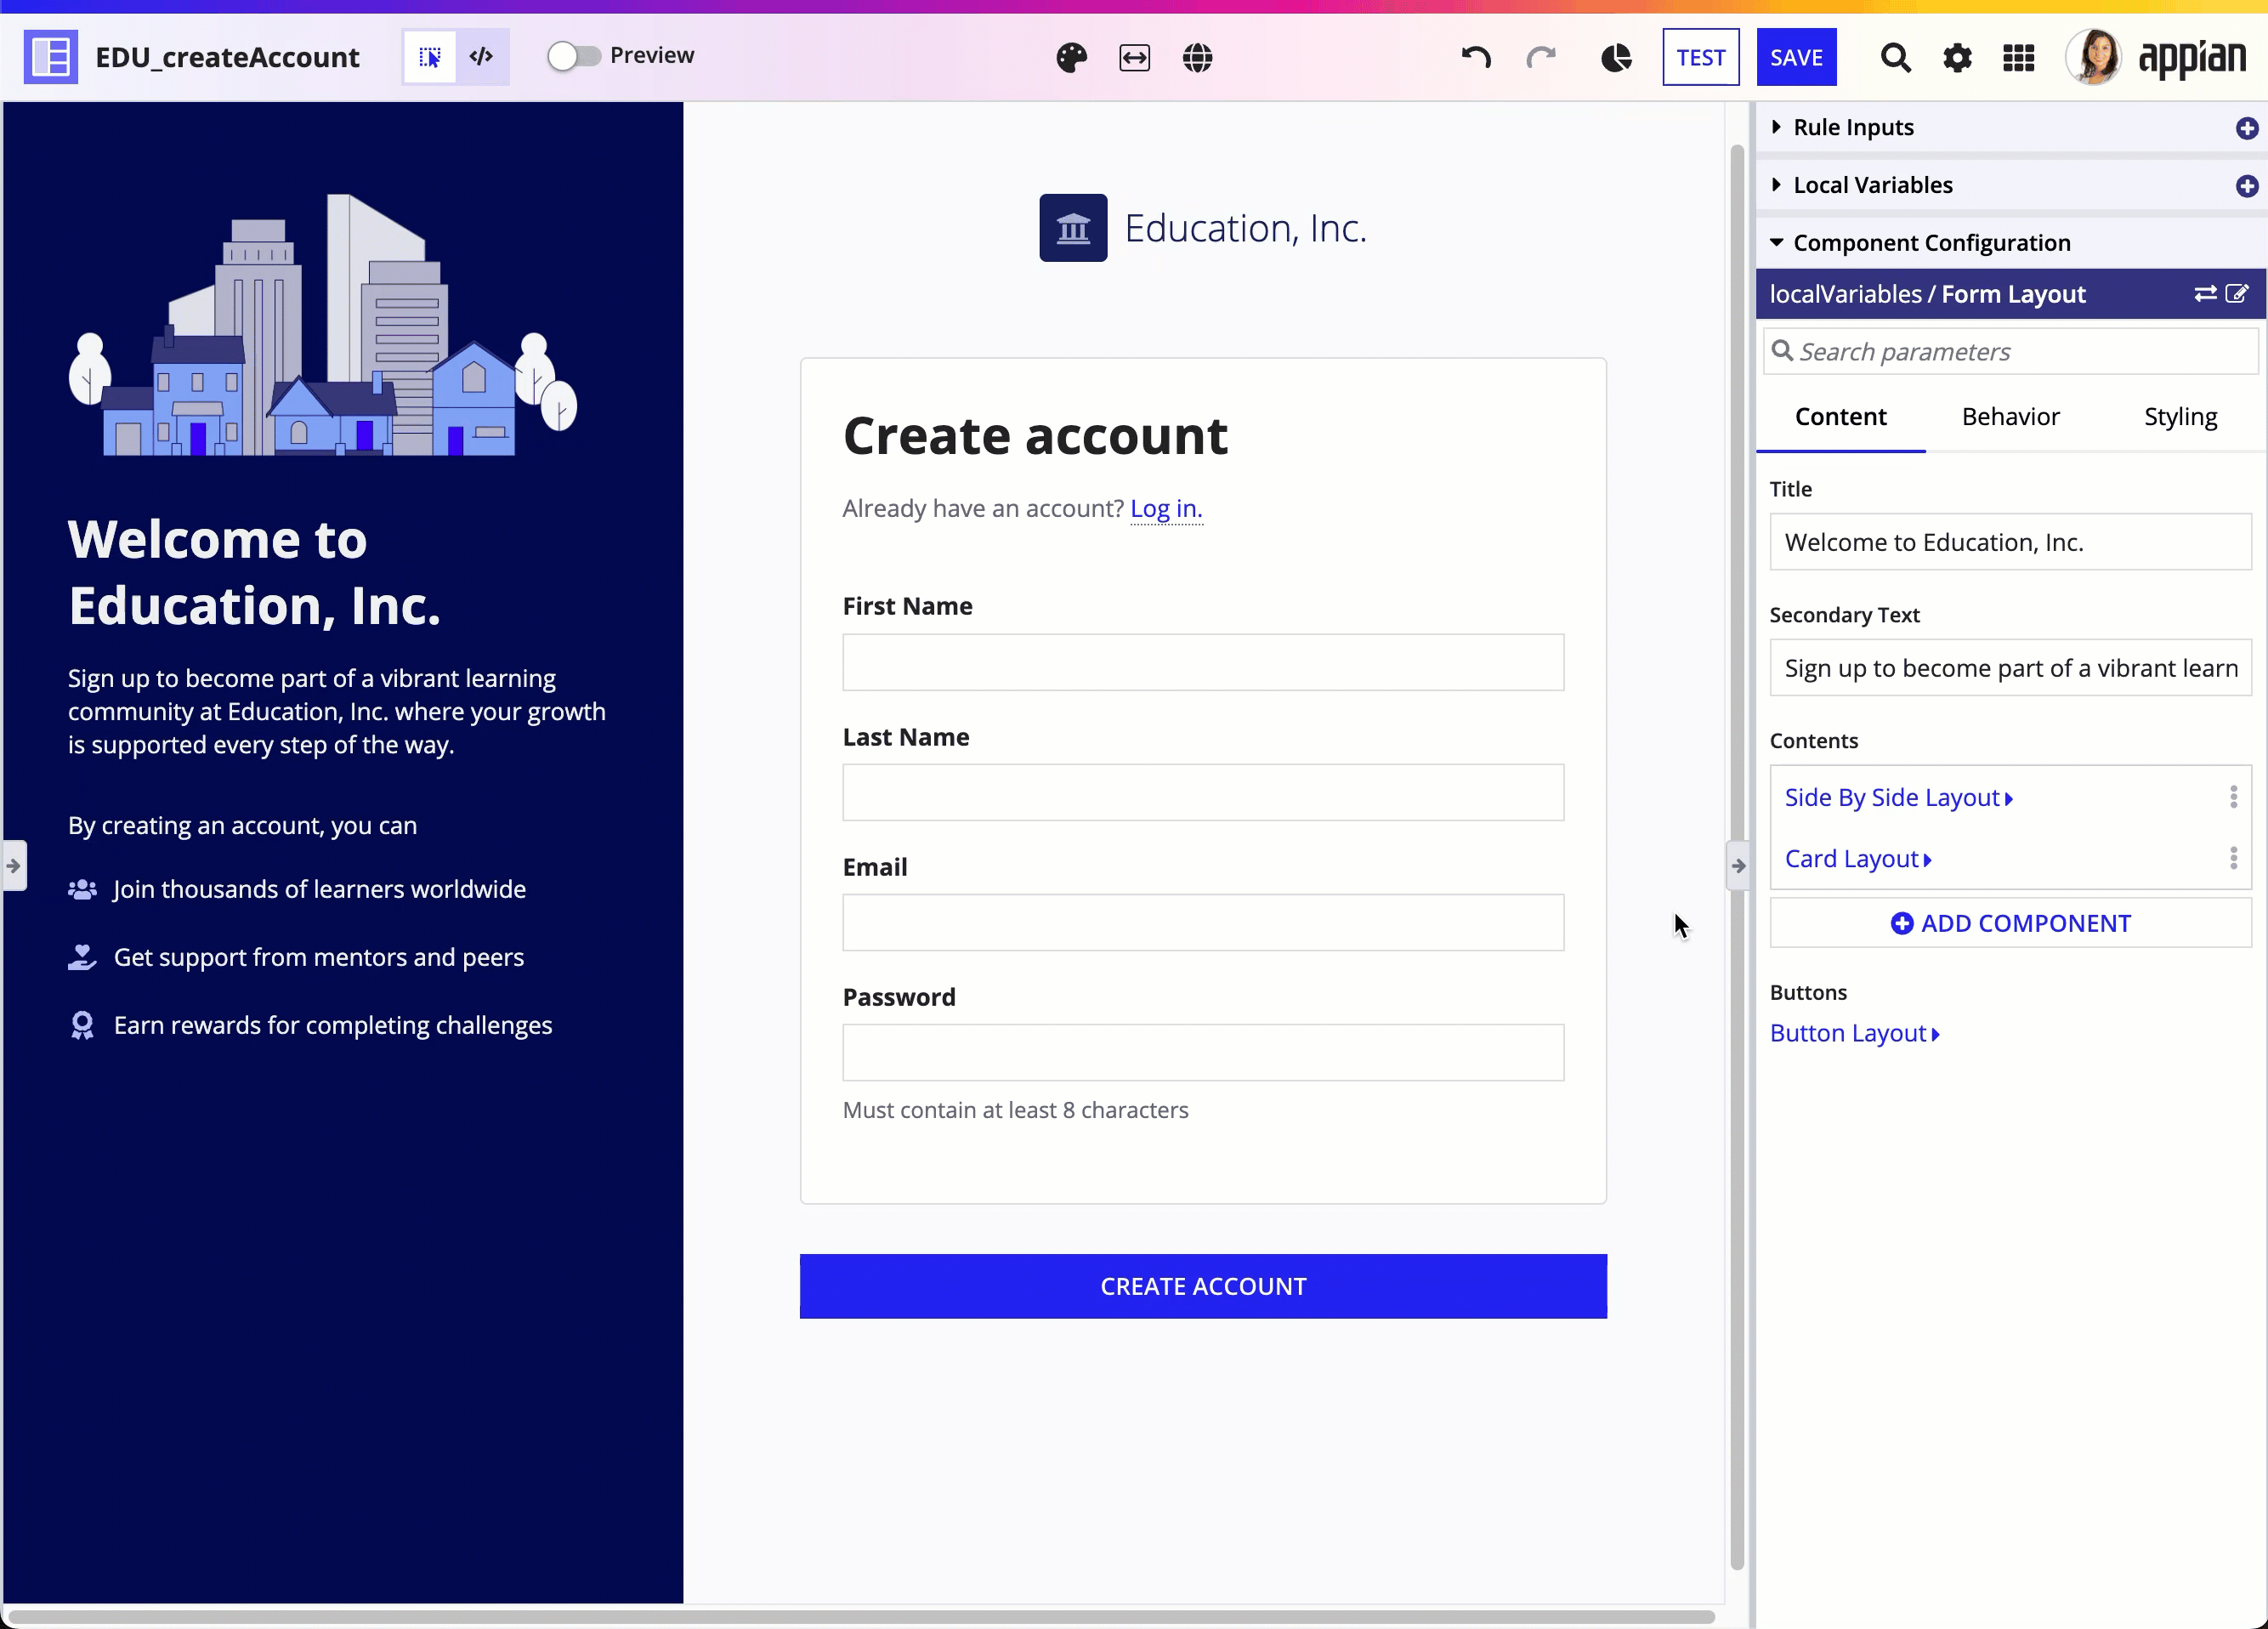
Task: Open the apps grid navigation menu
Action: click(x=2019, y=58)
